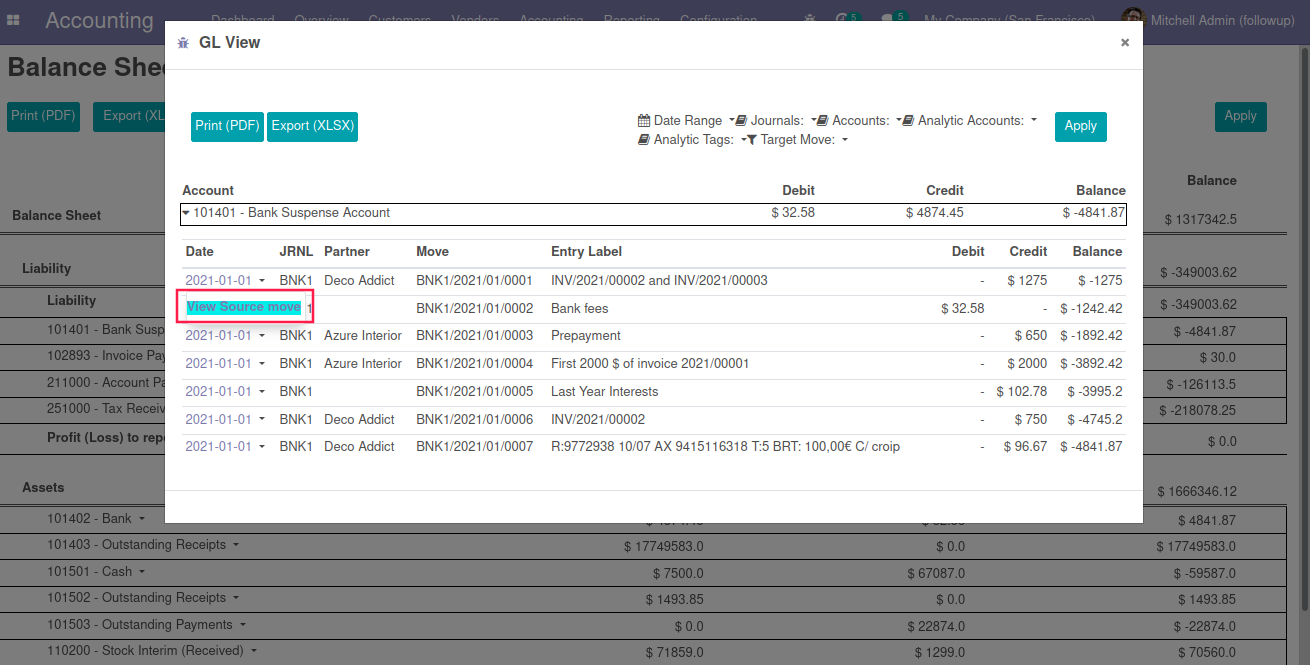Click Print (PDF) in GL View dialog
The image size is (1310, 665).
(x=227, y=127)
